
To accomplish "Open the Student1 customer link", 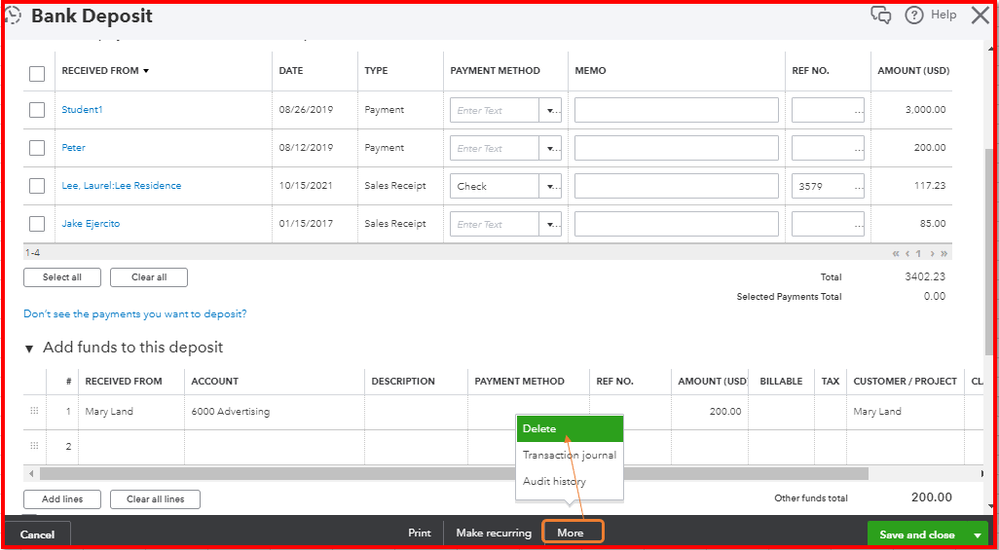I will click(82, 110).
